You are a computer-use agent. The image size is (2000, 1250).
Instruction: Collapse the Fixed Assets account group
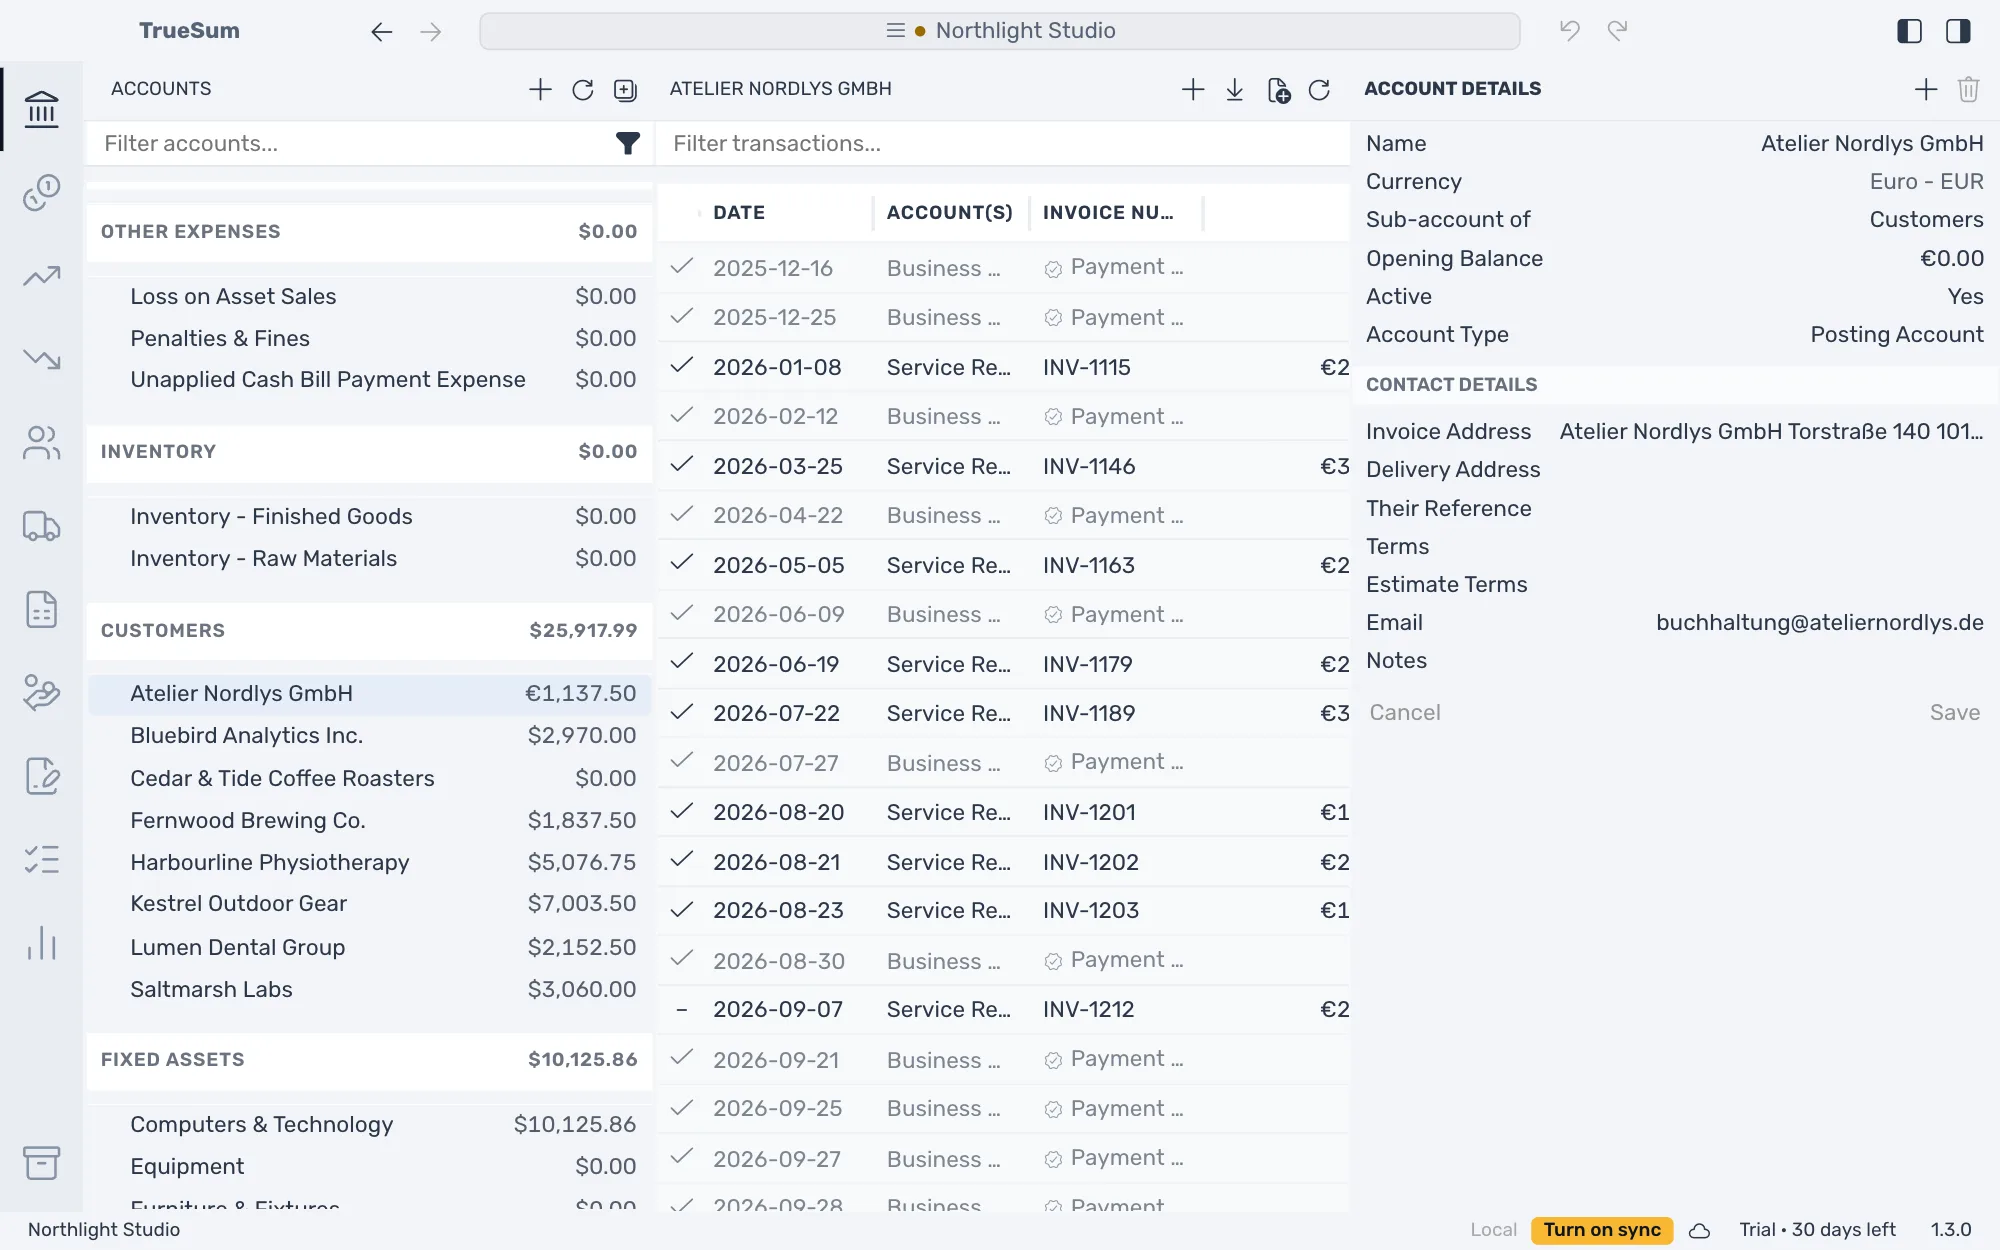click(x=370, y=1060)
